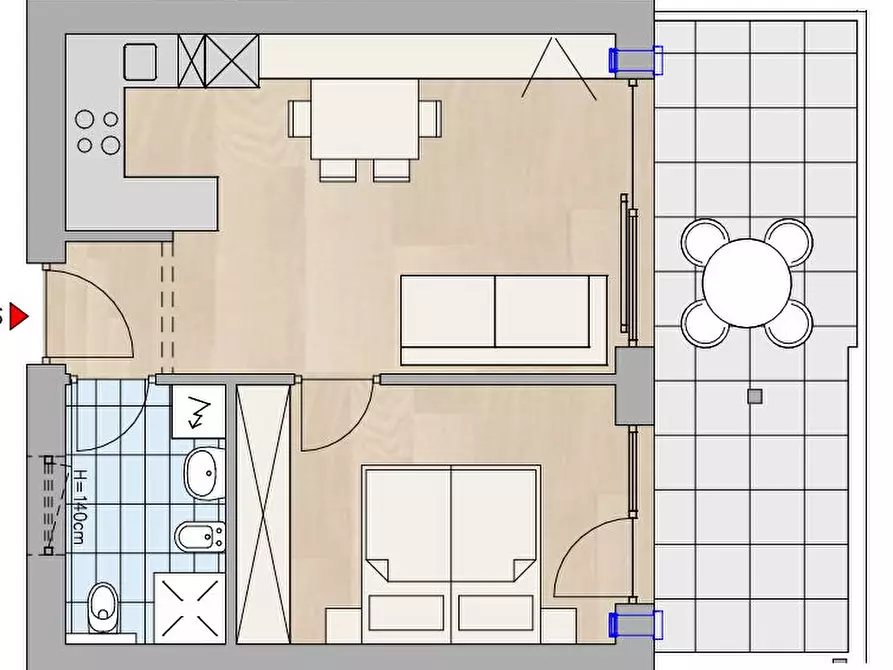
Task: Select the upper blue wall vent
Action: pos(636,60)
